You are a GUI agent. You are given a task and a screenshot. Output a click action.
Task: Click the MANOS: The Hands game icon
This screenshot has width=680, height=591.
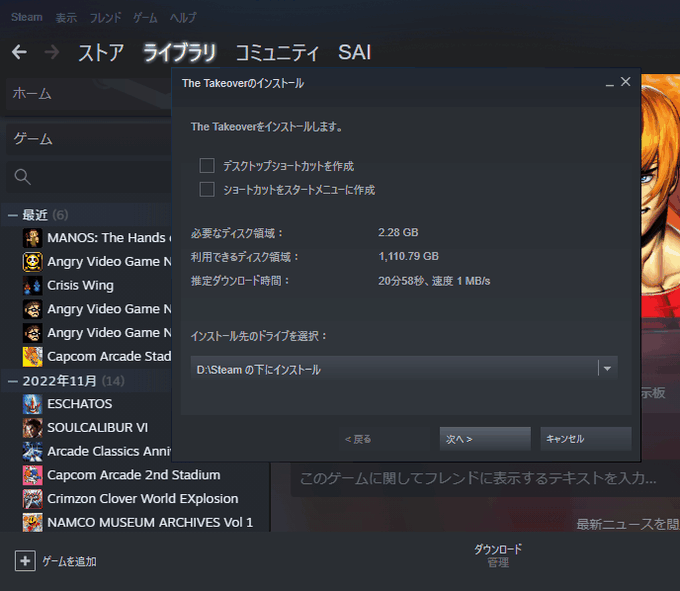[x=33, y=238]
